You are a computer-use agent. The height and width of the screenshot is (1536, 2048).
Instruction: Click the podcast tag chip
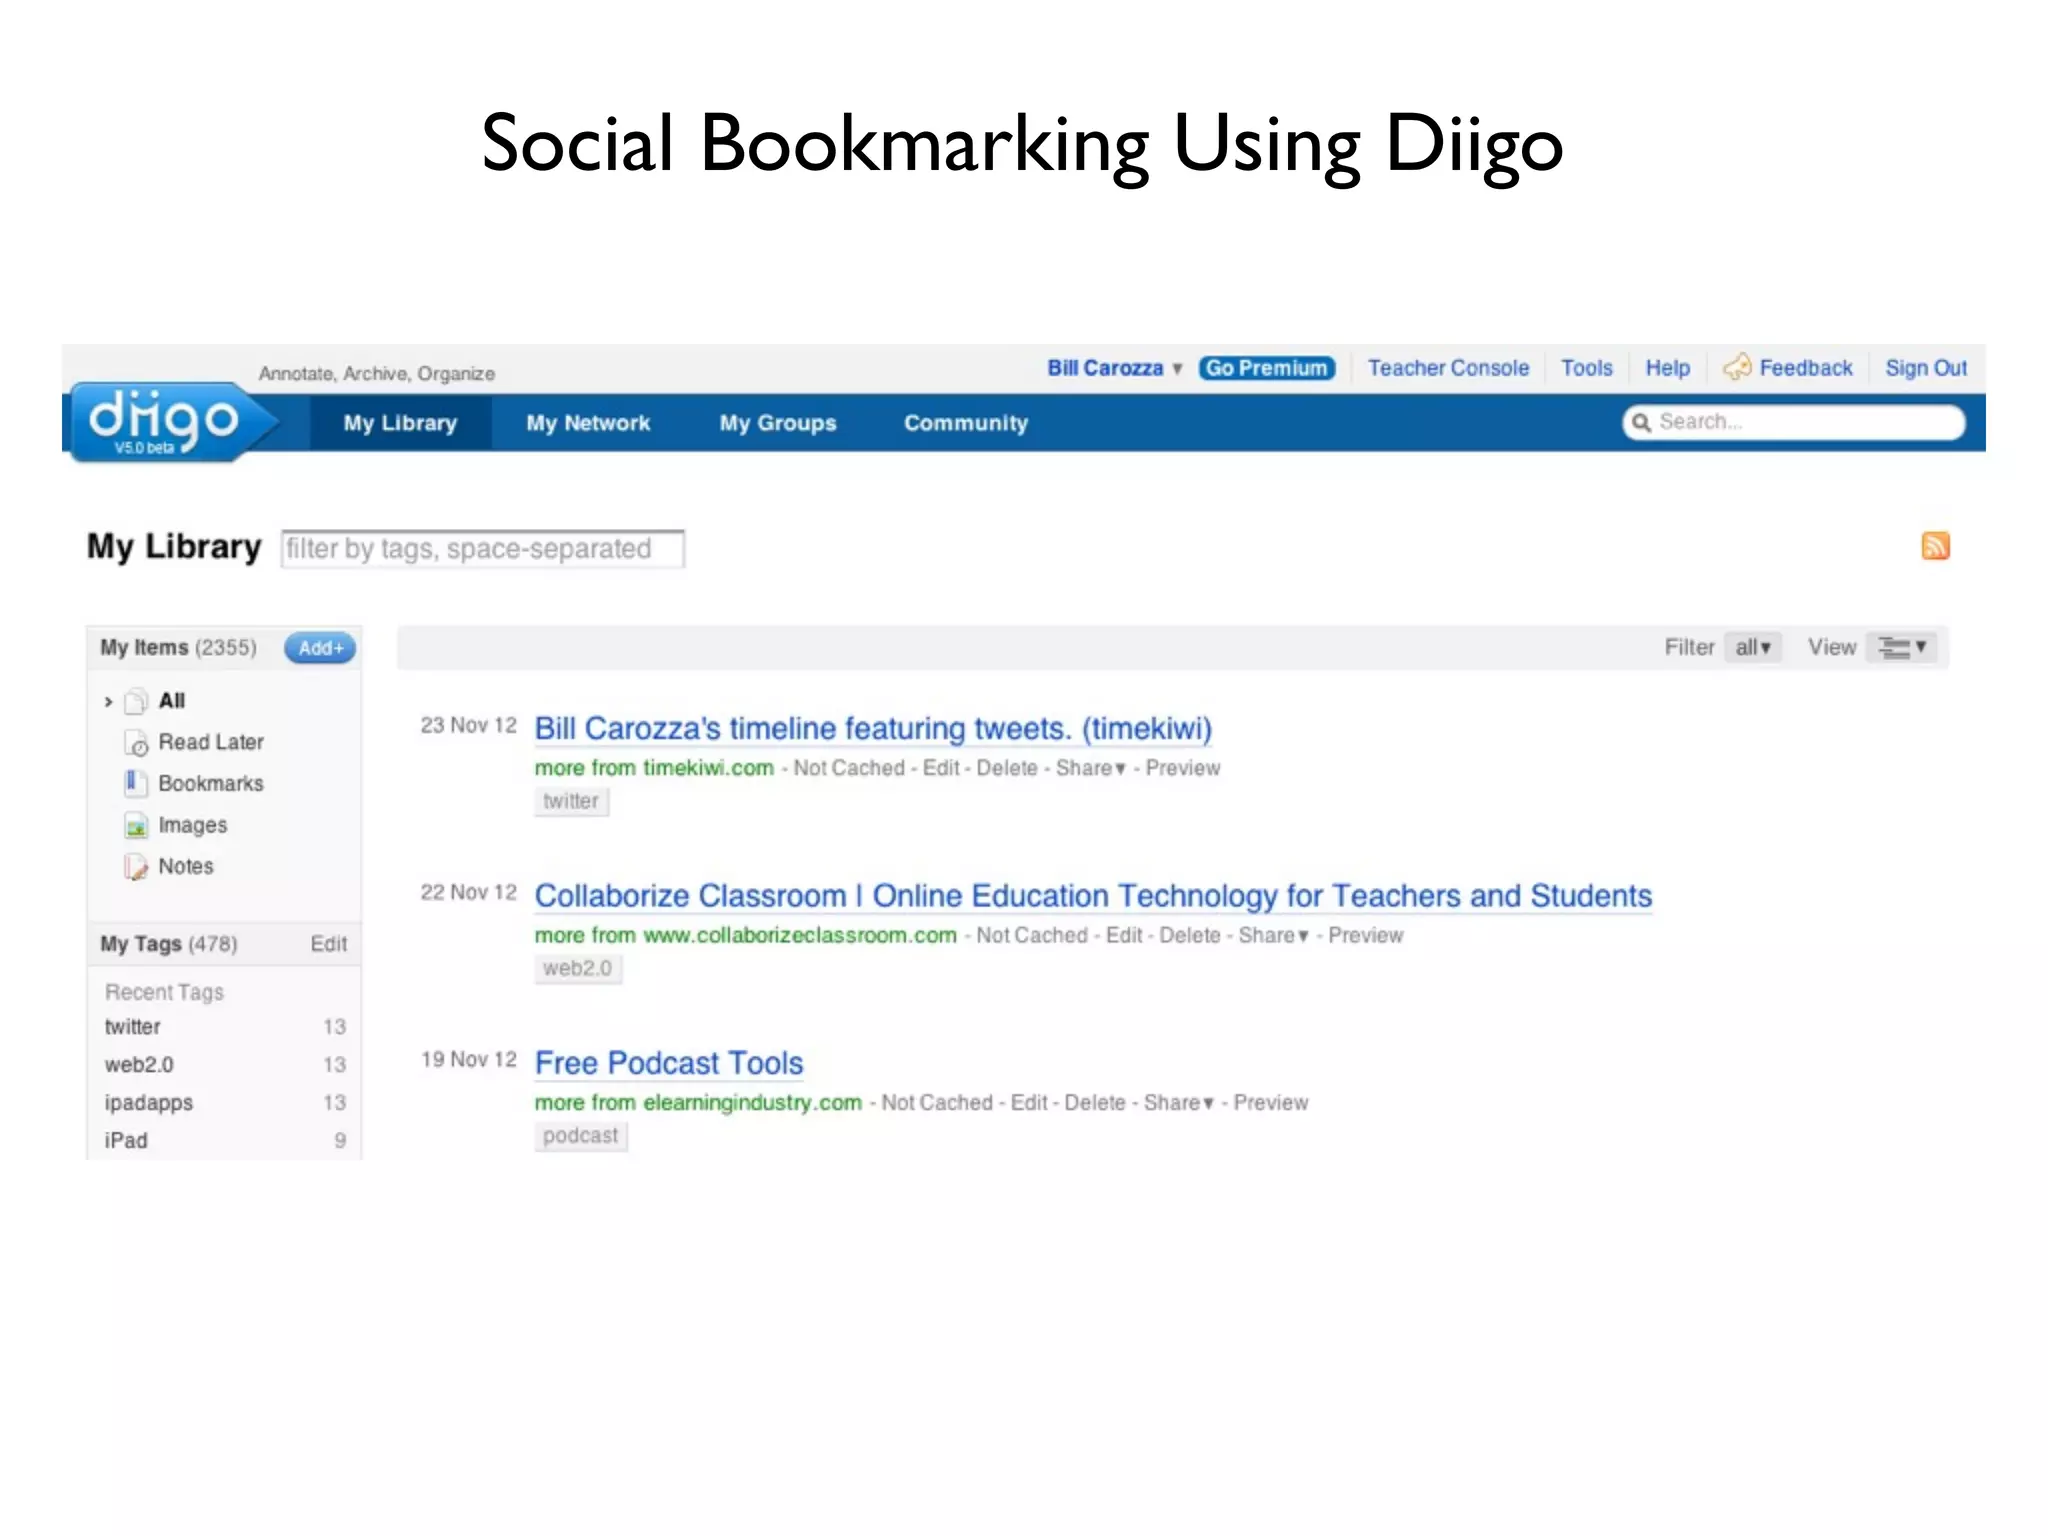[580, 1136]
